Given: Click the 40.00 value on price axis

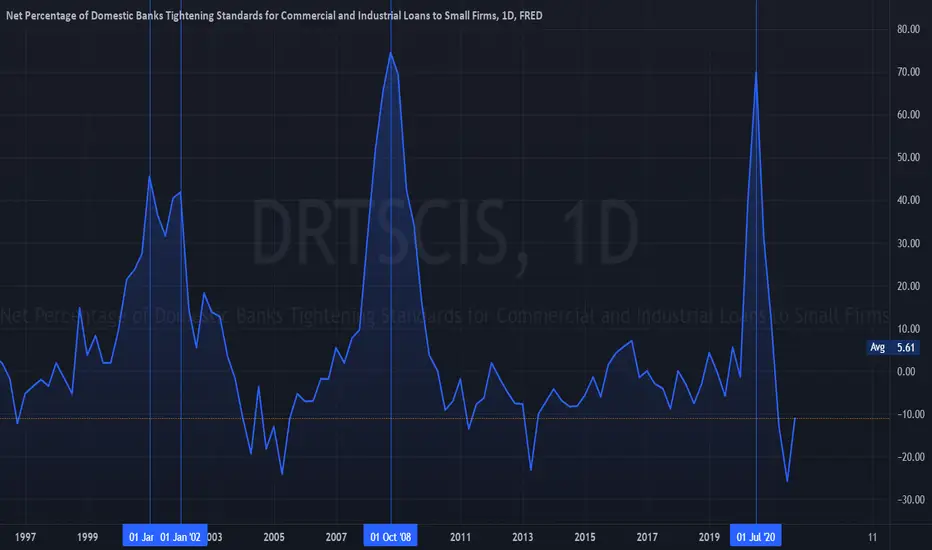Looking at the screenshot, I should tap(908, 200).
